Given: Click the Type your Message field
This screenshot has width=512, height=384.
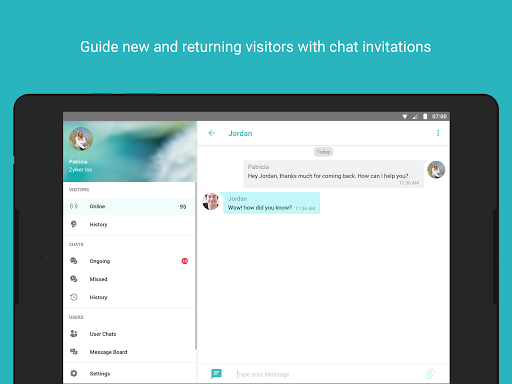Looking at the screenshot, I should [x=328, y=374].
